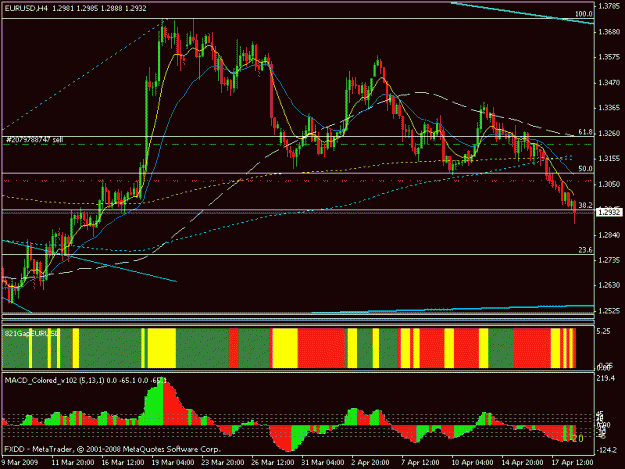This screenshot has width=625, height=469.
Task: Click the 5.25 scale value of gap indicator
Action: pos(603,331)
